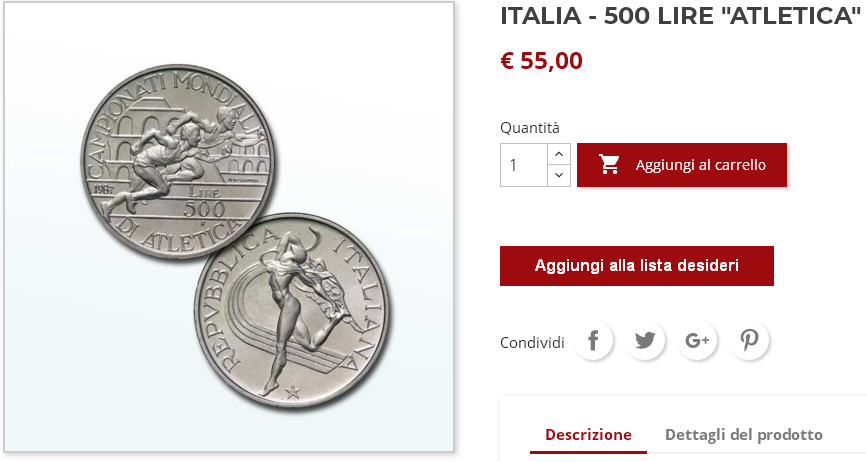Switch to the Descrizione tab
The width and height of the screenshot is (866, 462).
(x=588, y=434)
